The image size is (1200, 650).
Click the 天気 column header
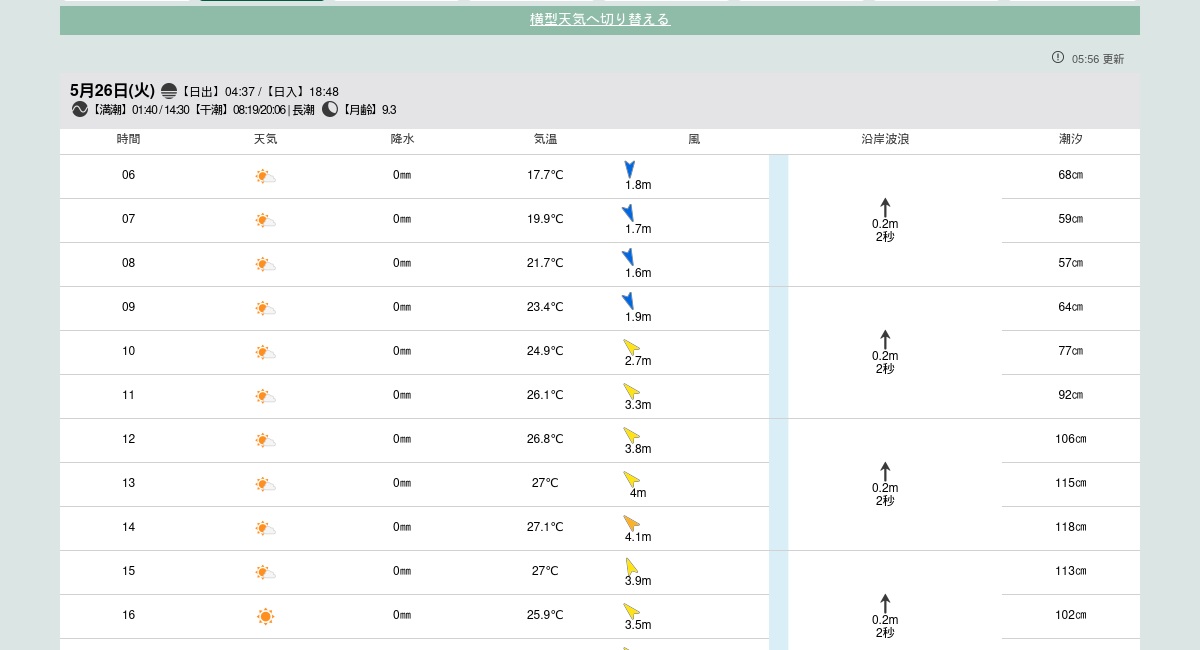(x=265, y=139)
